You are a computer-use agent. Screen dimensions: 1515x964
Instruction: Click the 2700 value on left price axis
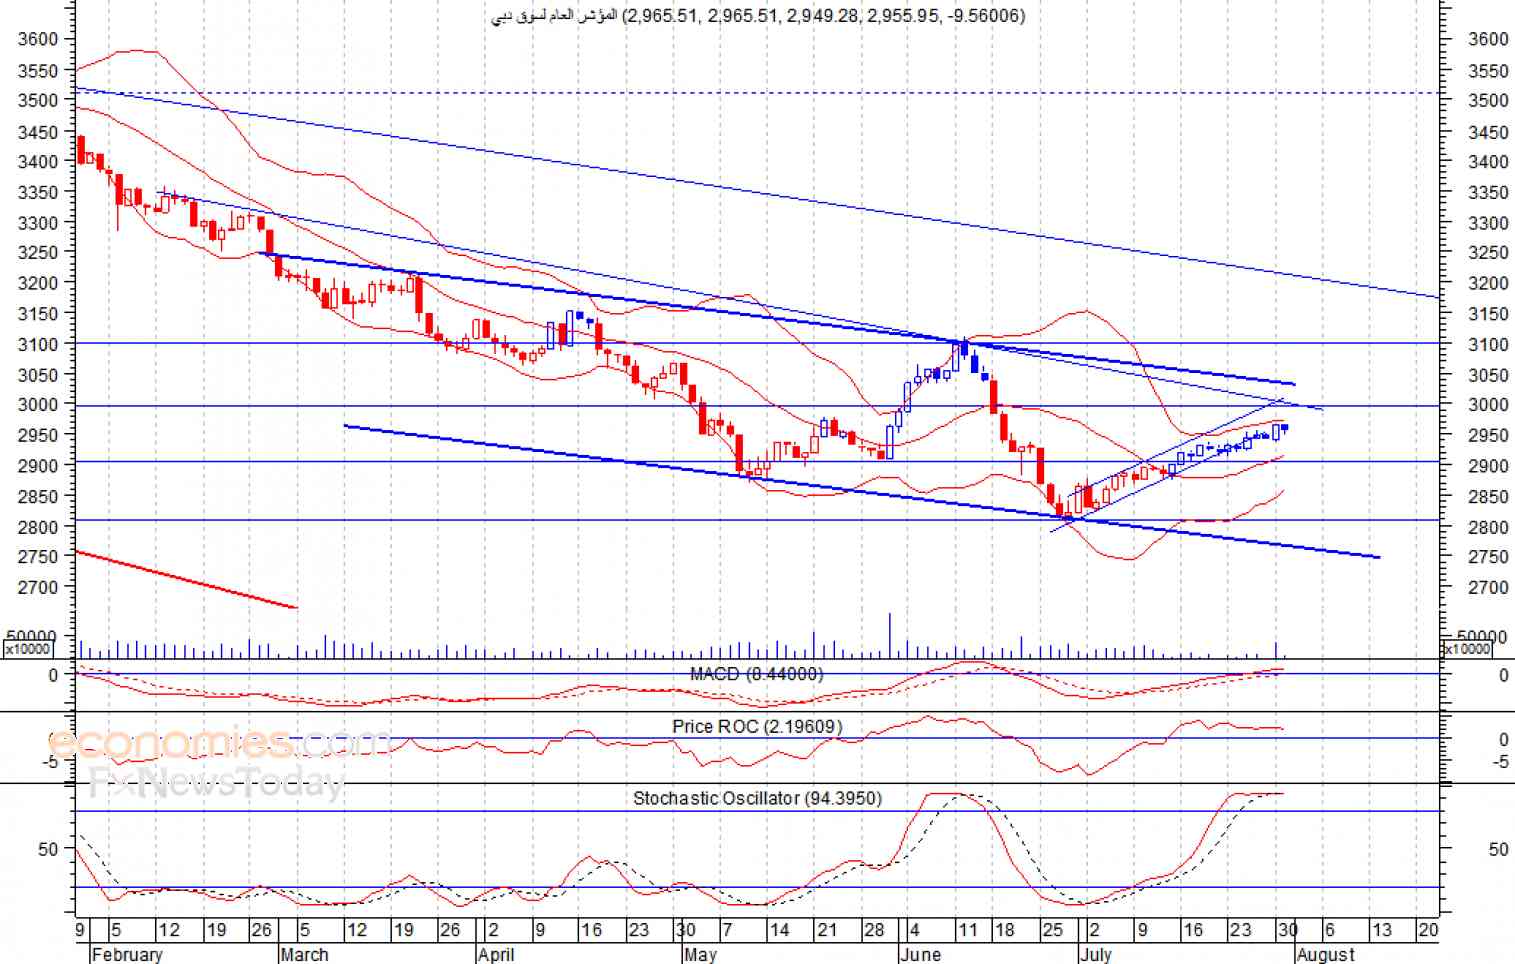click(38, 588)
